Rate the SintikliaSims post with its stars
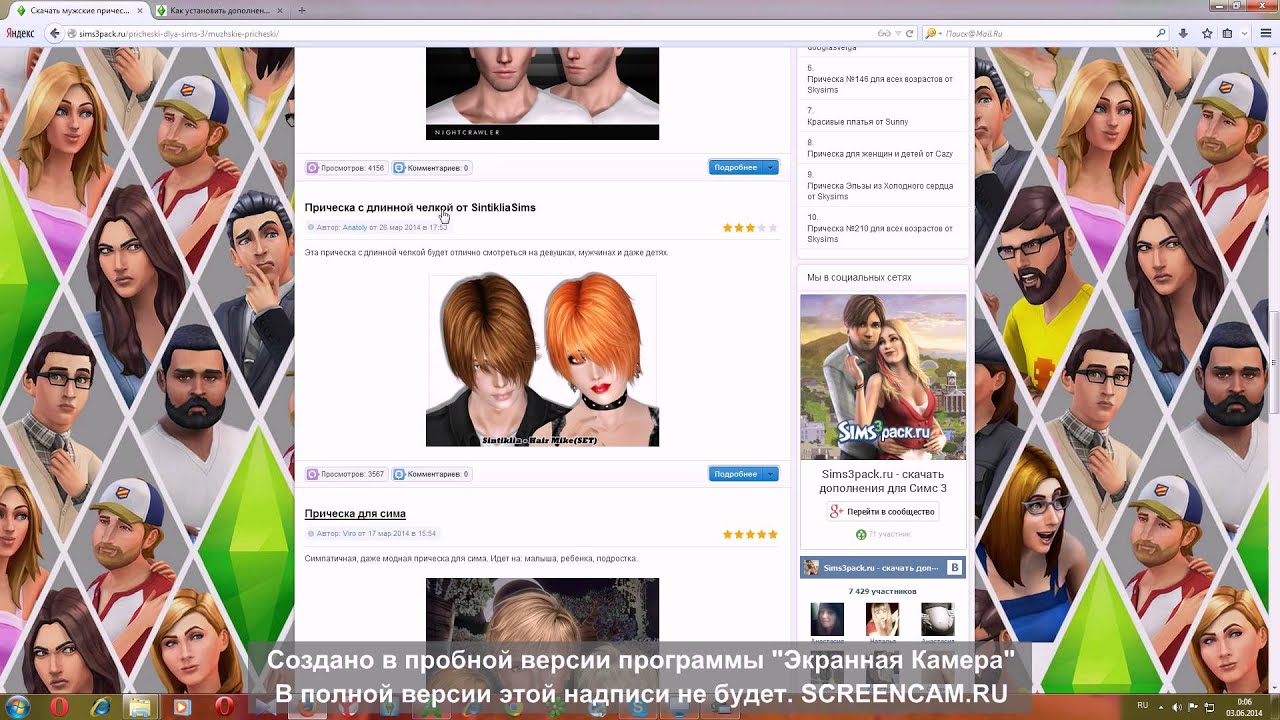Image resolution: width=1280 pixels, height=720 pixels. 750,228
